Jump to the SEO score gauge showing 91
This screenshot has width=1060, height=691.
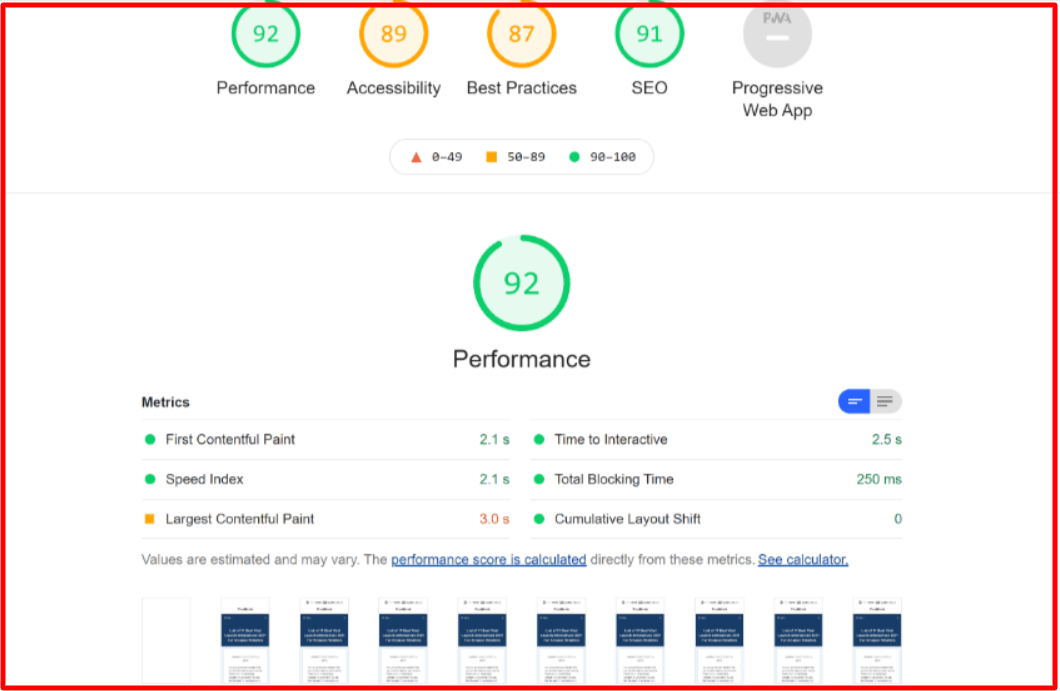[649, 35]
